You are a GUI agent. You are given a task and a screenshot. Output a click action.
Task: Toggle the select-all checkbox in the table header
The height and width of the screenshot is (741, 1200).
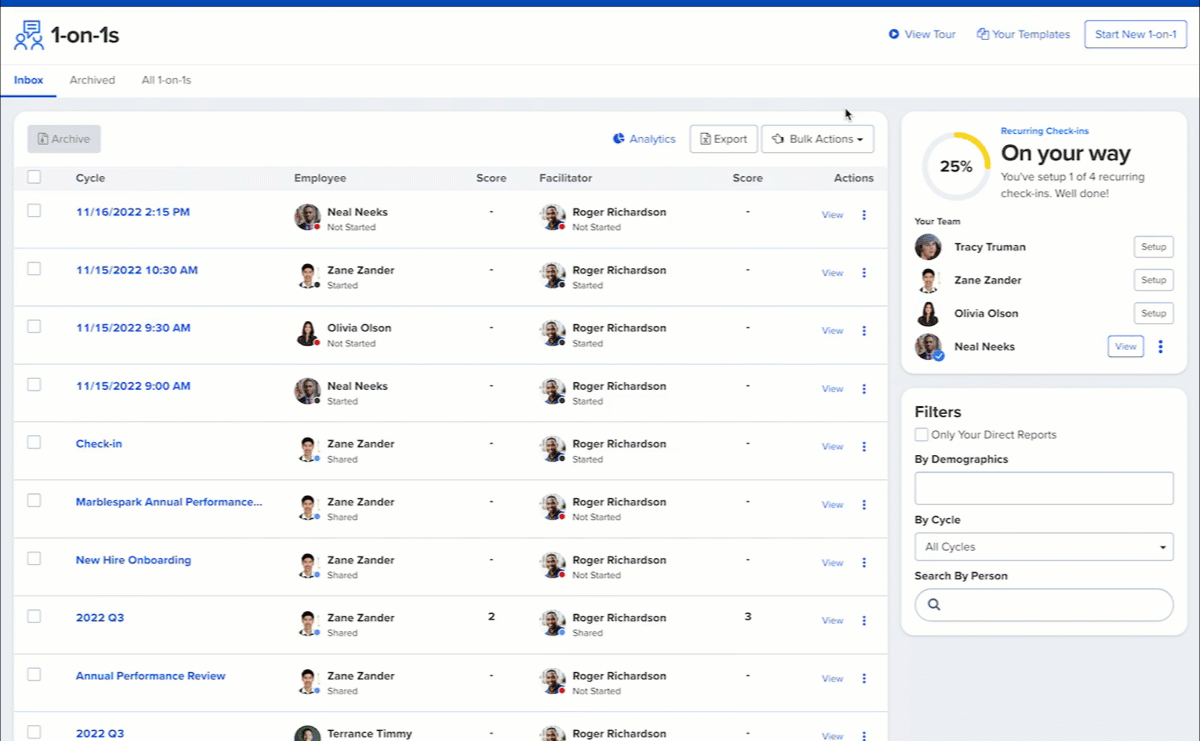(34, 177)
